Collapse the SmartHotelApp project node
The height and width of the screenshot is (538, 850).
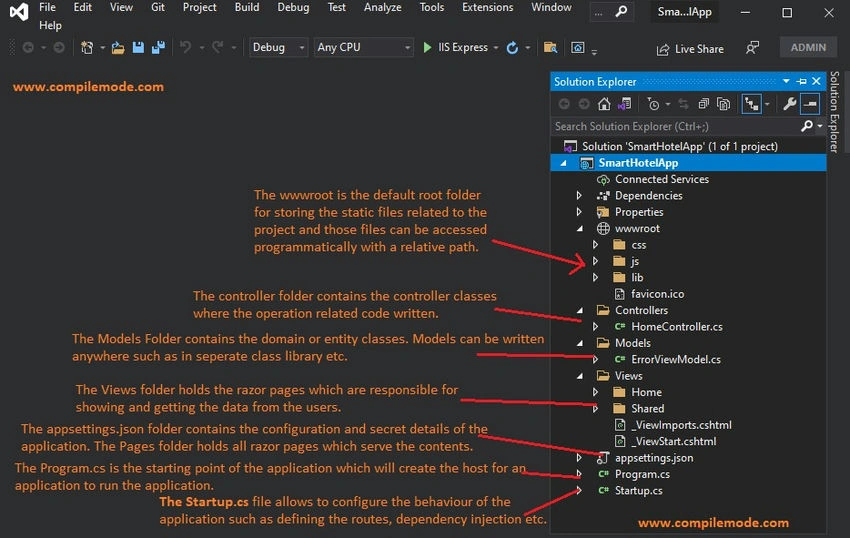[563, 163]
